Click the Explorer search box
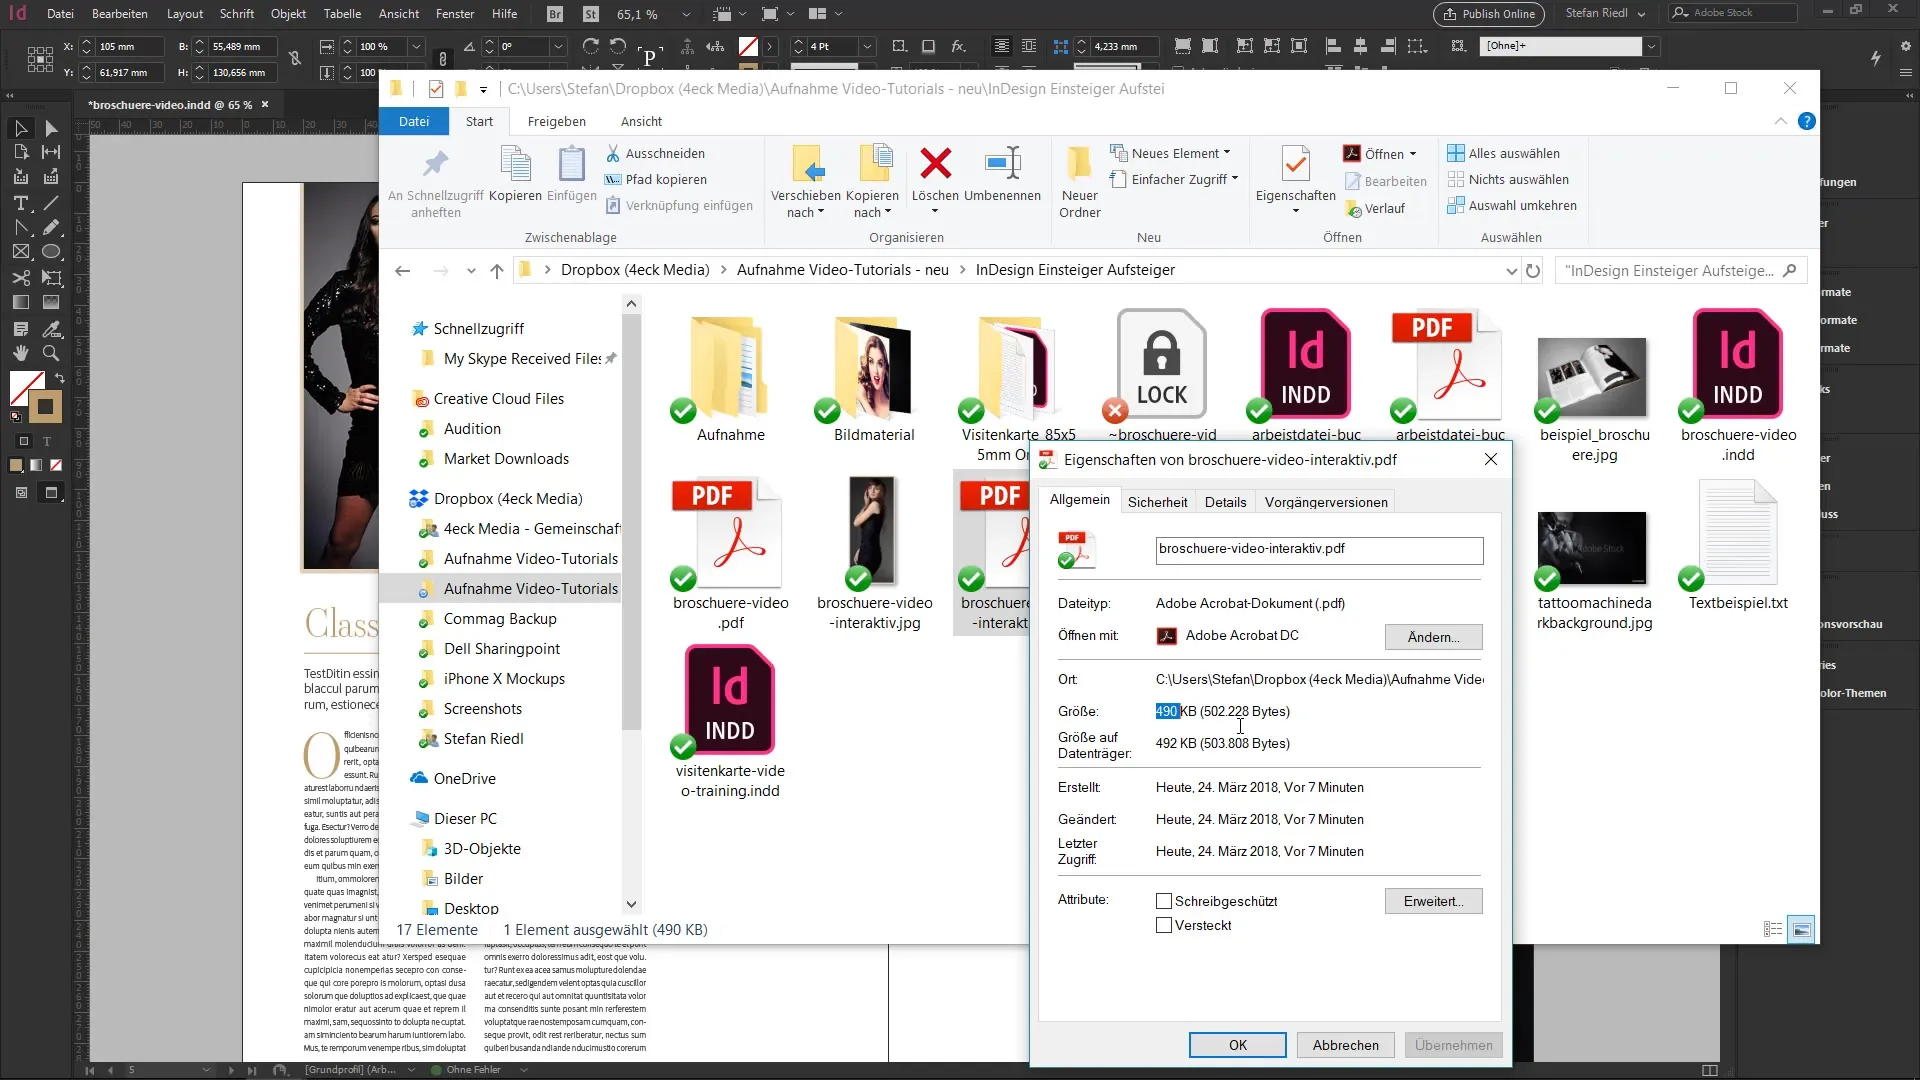This screenshot has width=1920, height=1080. click(x=1680, y=271)
